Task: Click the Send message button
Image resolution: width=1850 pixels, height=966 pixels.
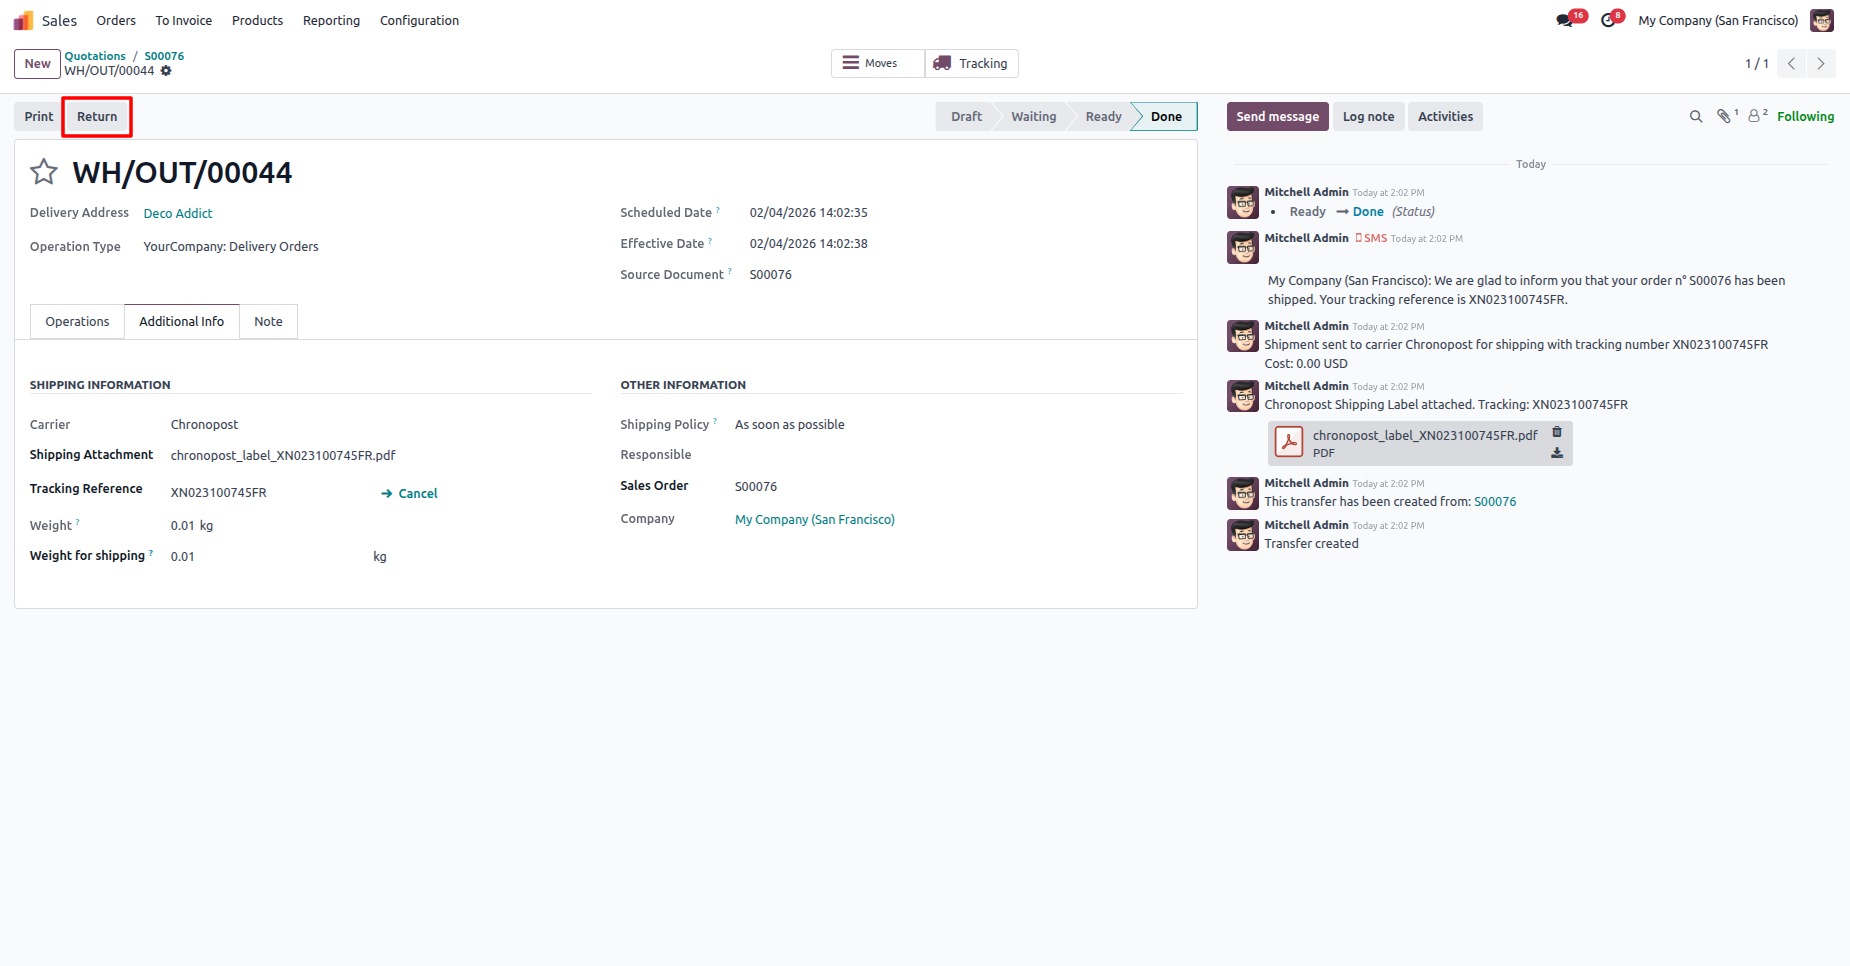Action: pyautogui.click(x=1277, y=117)
